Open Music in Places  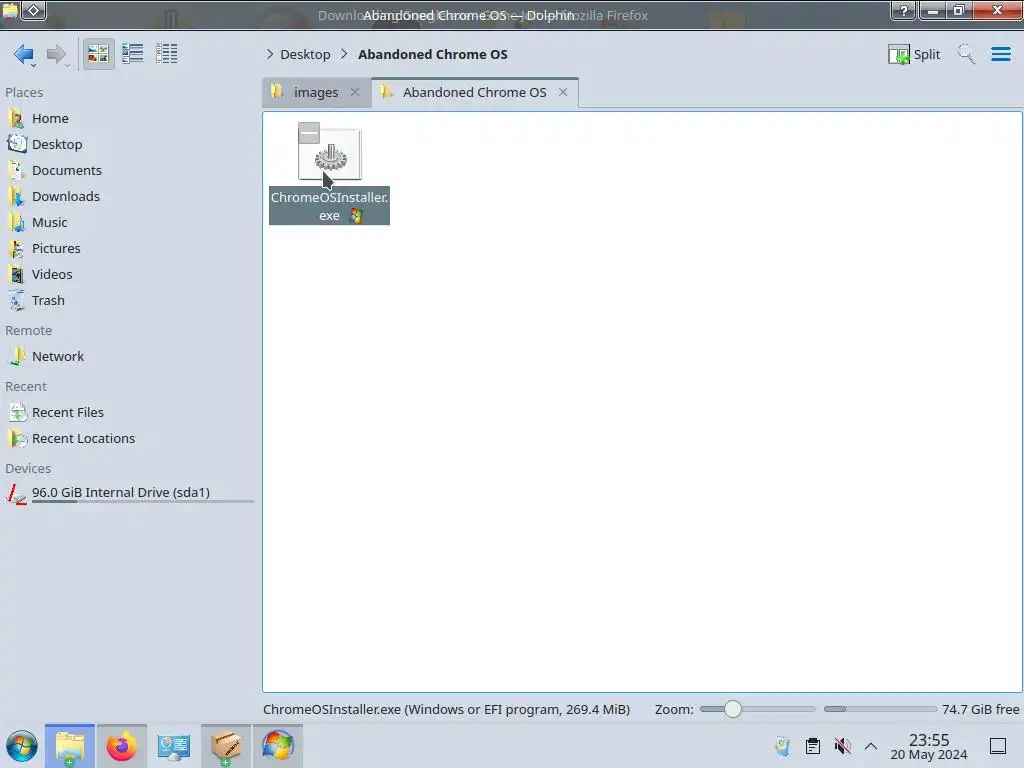[x=50, y=223]
